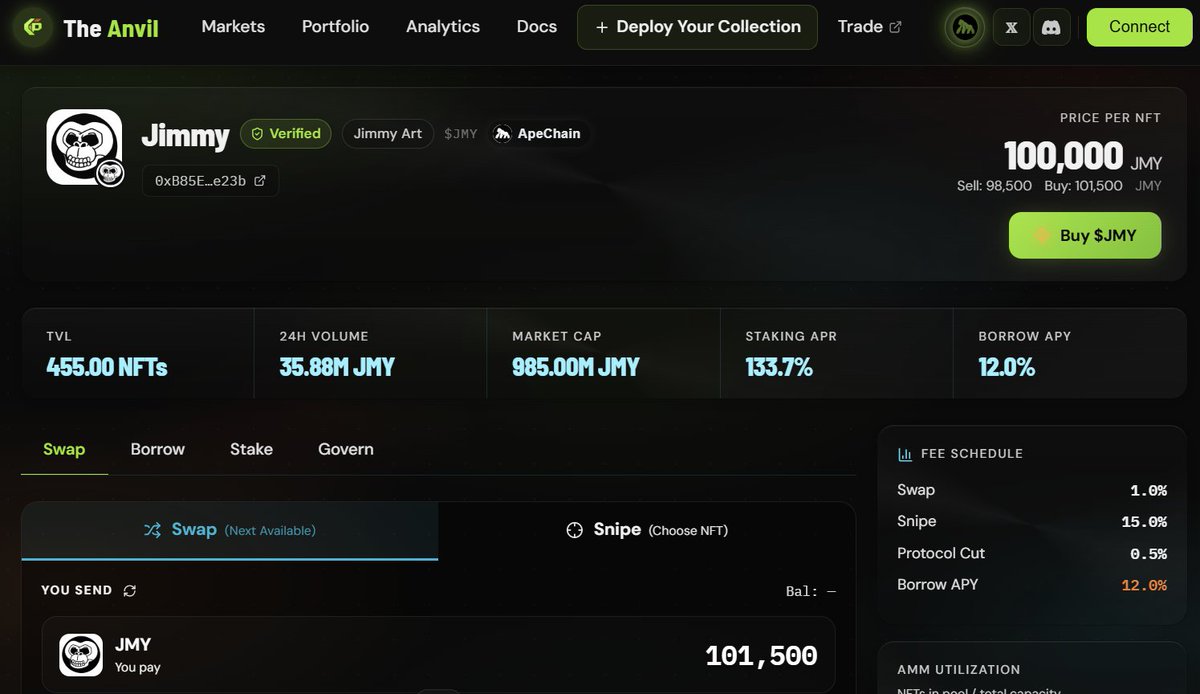The width and height of the screenshot is (1200, 694).
Task: Click the Sell: 98,500 price text
Action: (995, 186)
